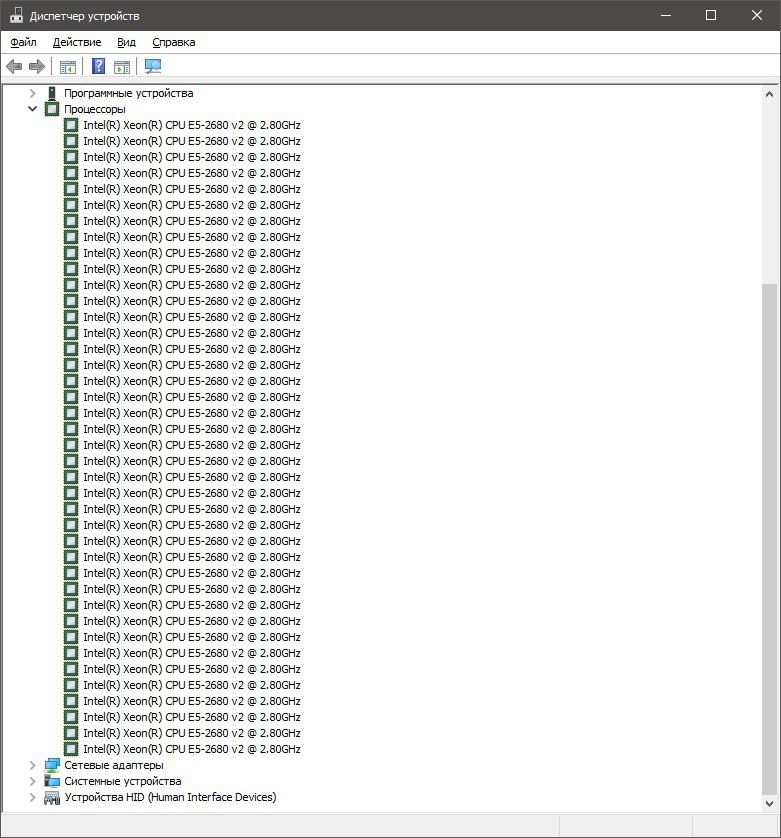Image resolution: width=781 pixels, height=838 pixels.
Task: Click the scrollbar down arrow
Action: [x=769, y=803]
